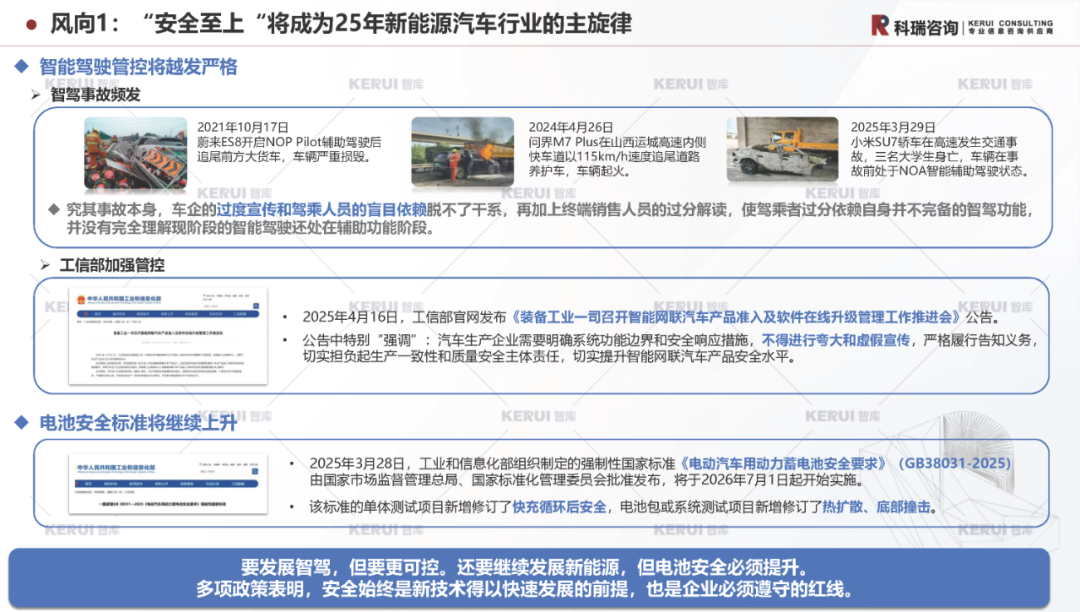Click the announcement title 装备工业一司召开智能网联汽车…
This screenshot has height=612, width=1080.
click(736, 317)
